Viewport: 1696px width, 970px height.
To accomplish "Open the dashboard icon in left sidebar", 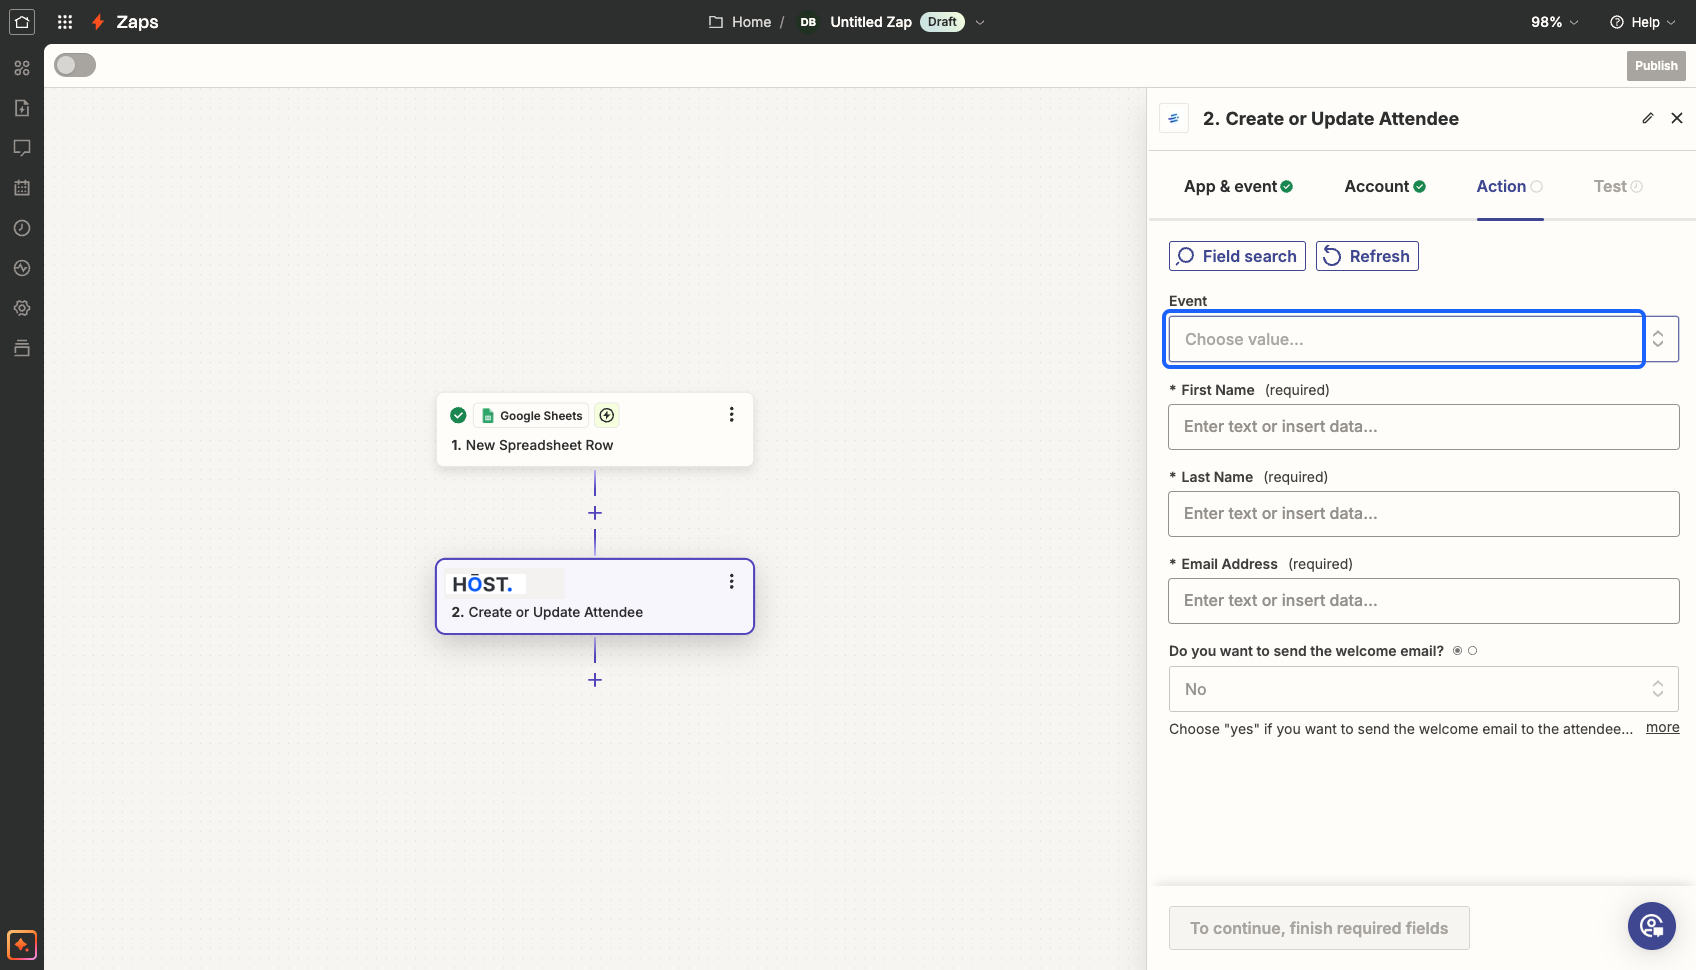I will [x=22, y=68].
